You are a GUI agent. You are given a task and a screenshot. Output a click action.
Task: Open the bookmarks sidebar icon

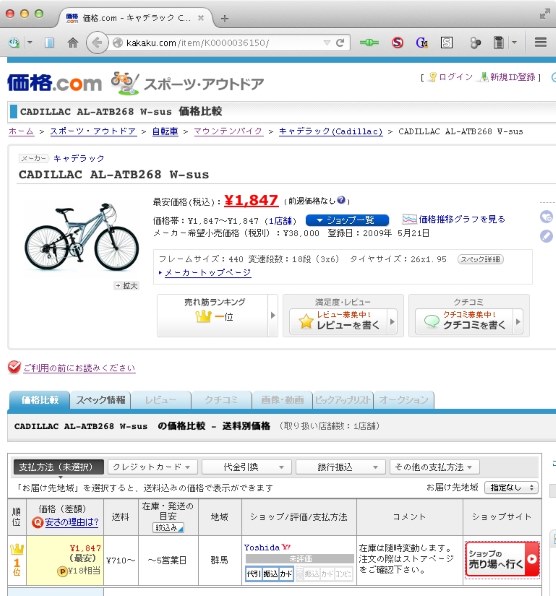click(49, 43)
